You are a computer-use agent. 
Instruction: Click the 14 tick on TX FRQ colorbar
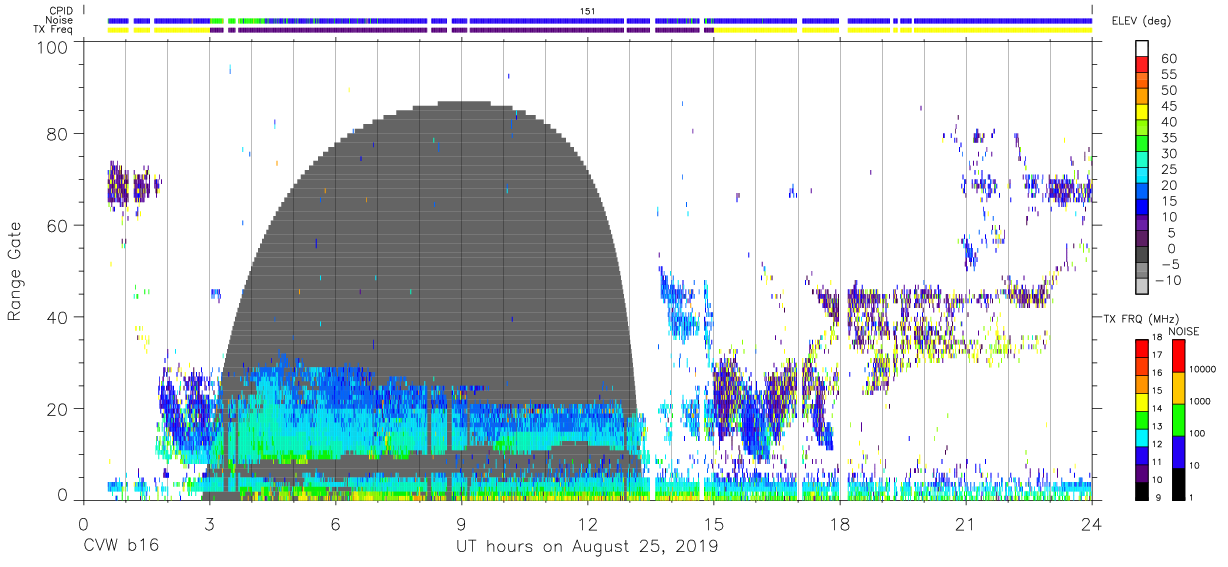(x=1159, y=408)
